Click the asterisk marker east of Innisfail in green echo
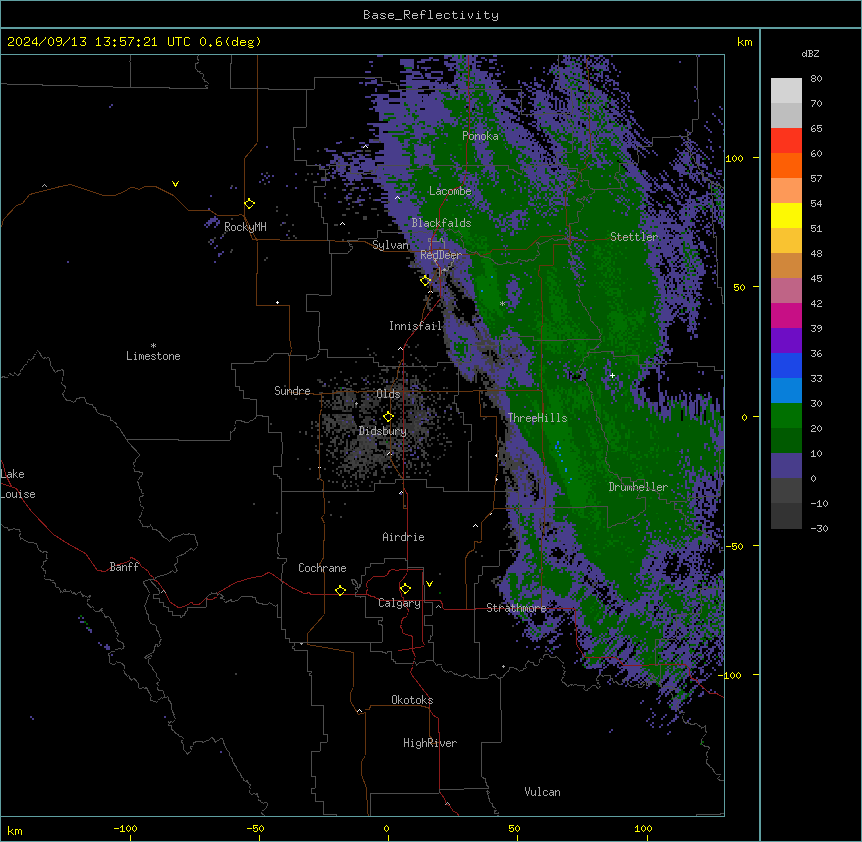Image resolution: width=862 pixels, height=842 pixels. point(502,304)
